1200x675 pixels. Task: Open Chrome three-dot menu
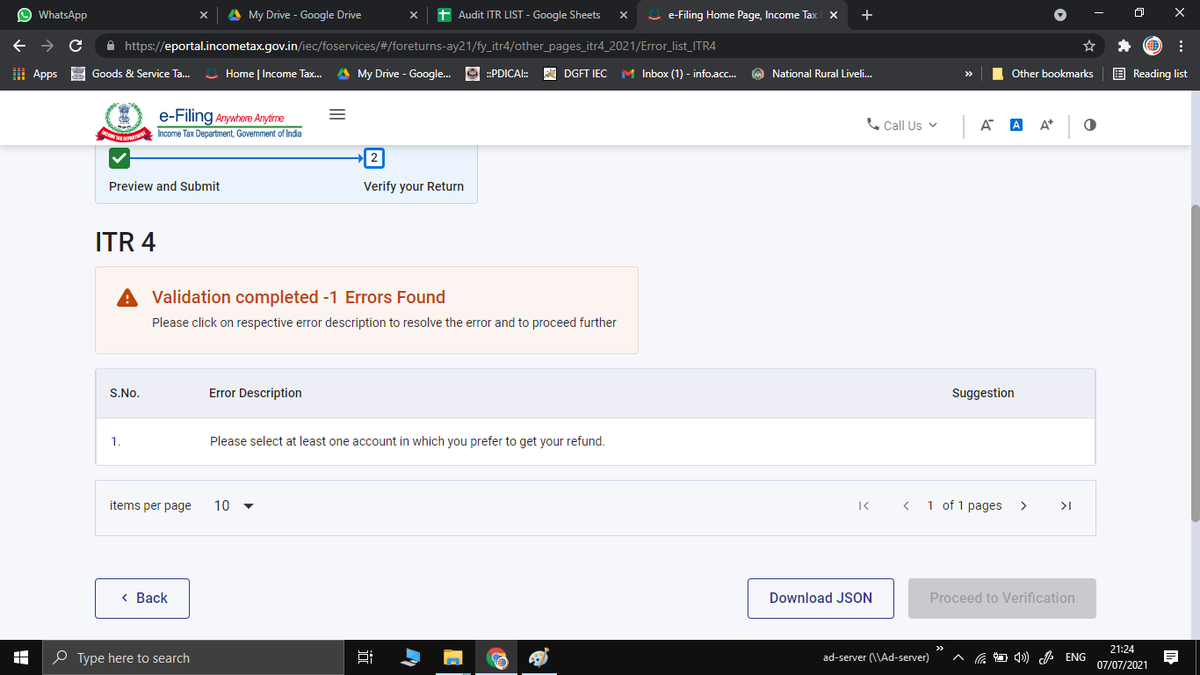[x=1181, y=46]
